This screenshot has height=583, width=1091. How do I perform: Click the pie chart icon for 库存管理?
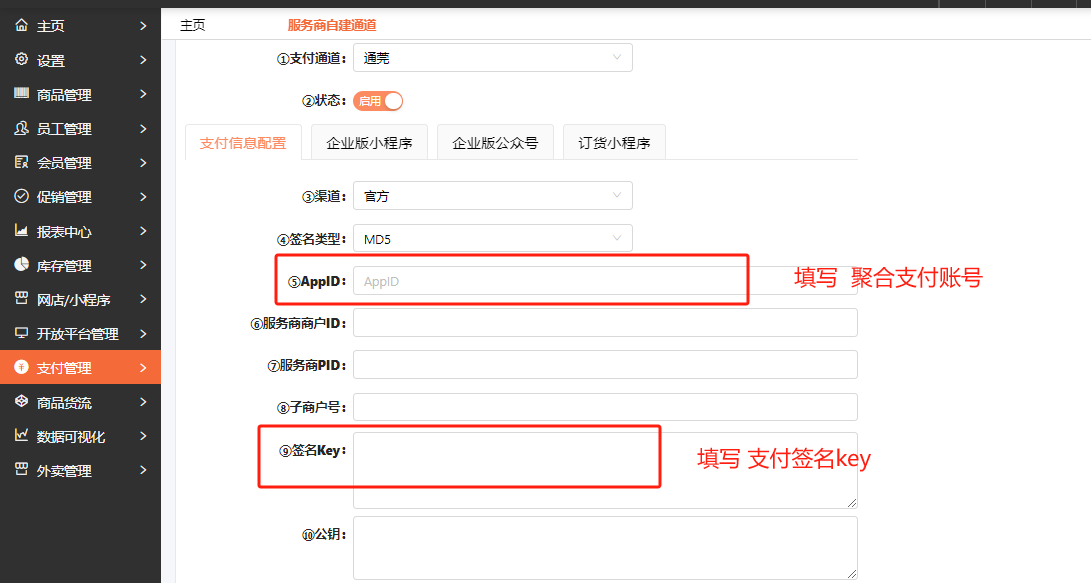tap(21, 265)
